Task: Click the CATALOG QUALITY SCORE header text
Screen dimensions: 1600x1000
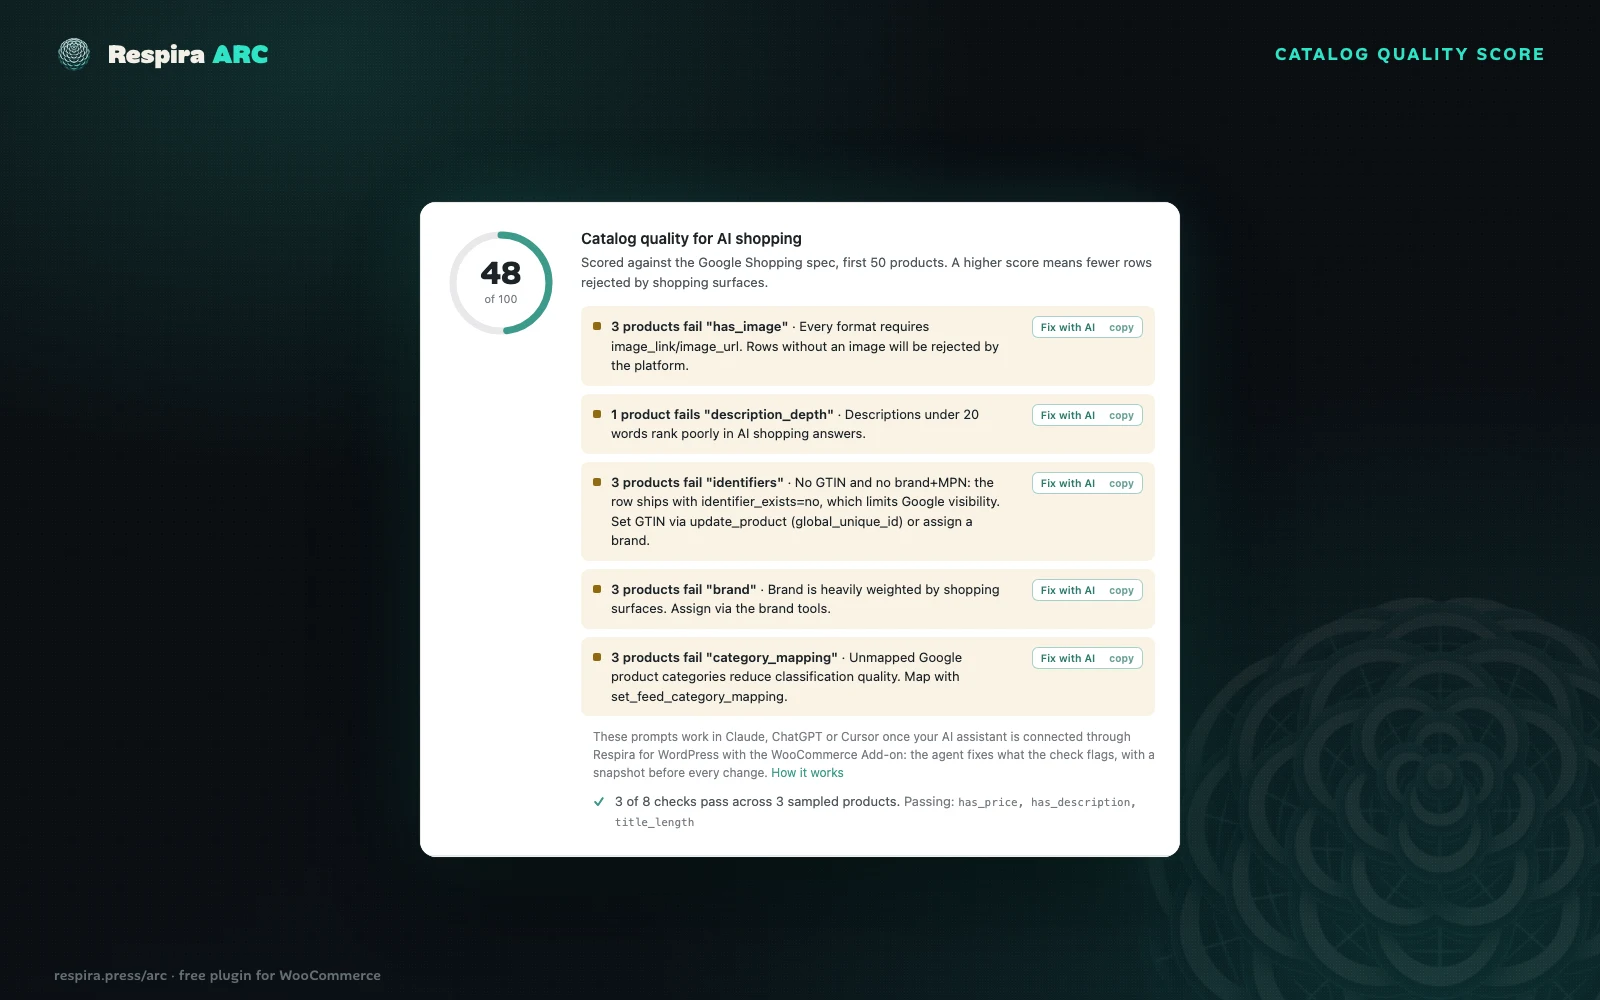Action: coord(1409,54)
